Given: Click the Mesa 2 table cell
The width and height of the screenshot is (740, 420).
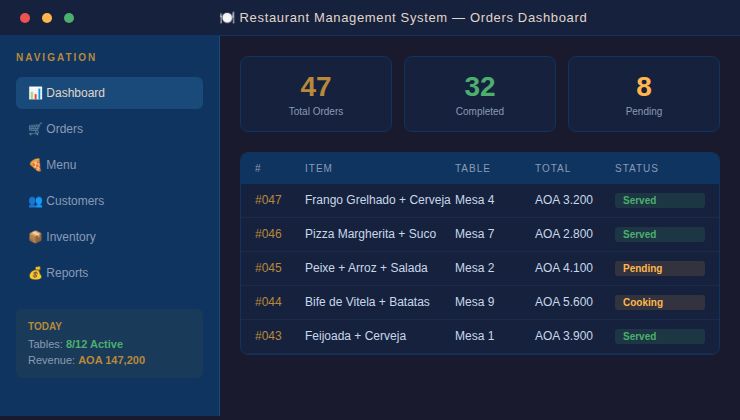Looking at the screenshot, I should click(475, 268).
